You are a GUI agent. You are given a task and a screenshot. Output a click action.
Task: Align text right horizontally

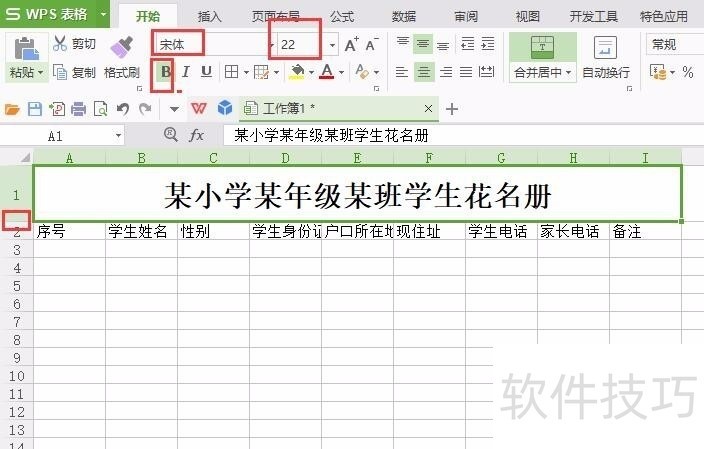[x=446, y=72]
